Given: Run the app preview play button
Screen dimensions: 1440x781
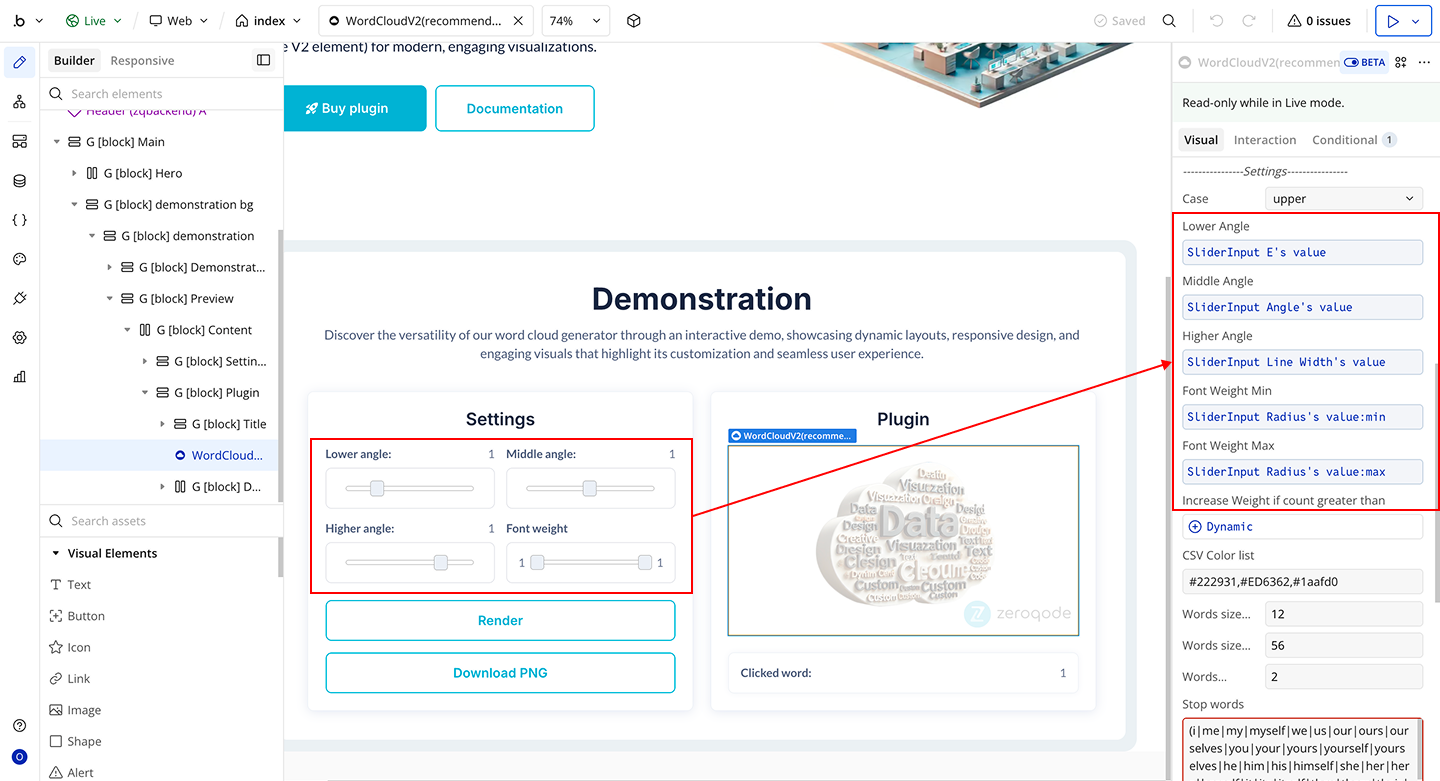Looking at the screenshot, I should coord(1391,21).
